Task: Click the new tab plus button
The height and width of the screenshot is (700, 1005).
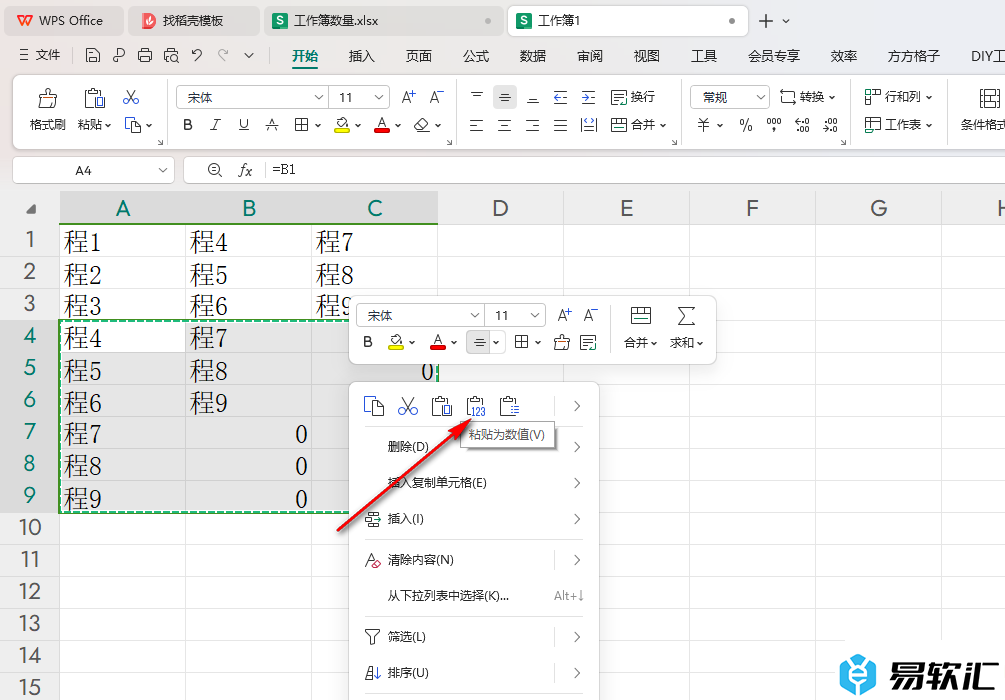Action: tap(765, 21)
